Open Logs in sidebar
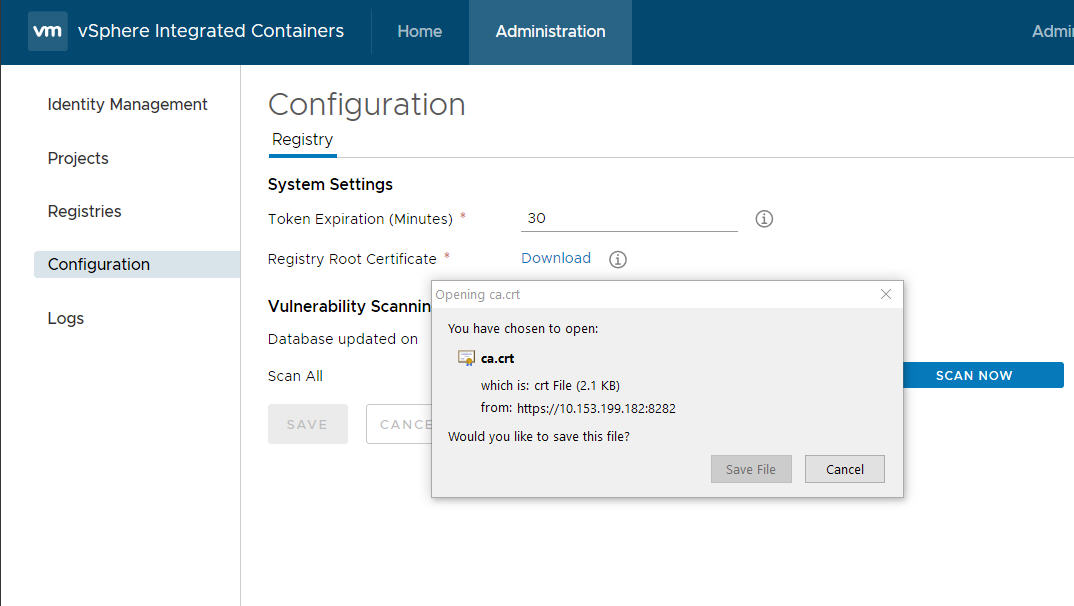1074x606 pixels. (66, 318)
